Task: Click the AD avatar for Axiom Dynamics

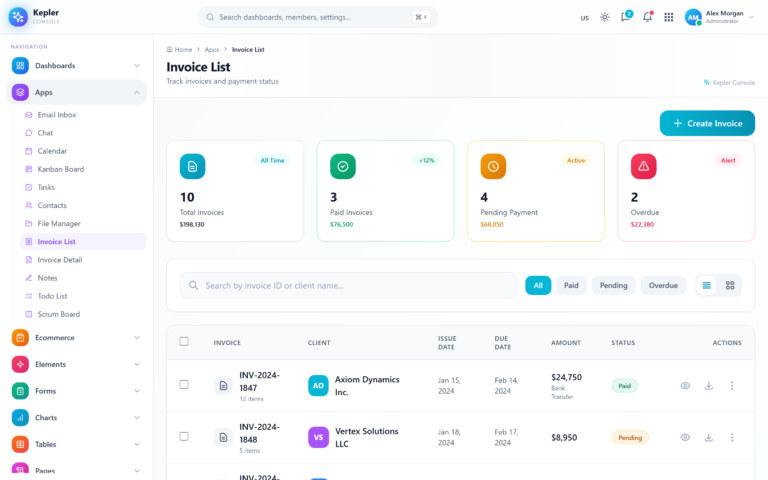Action: 318,385
